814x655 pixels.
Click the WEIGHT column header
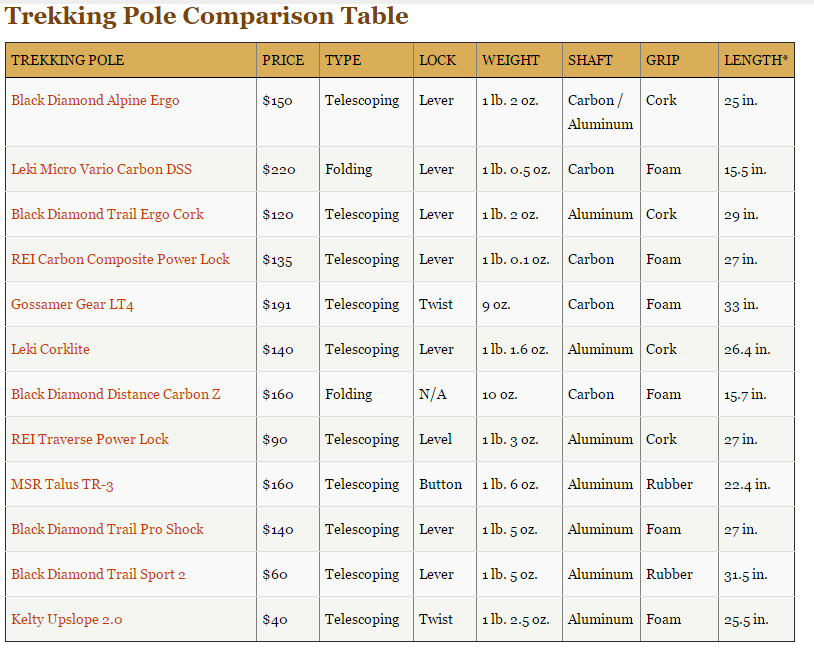[510, 60]
